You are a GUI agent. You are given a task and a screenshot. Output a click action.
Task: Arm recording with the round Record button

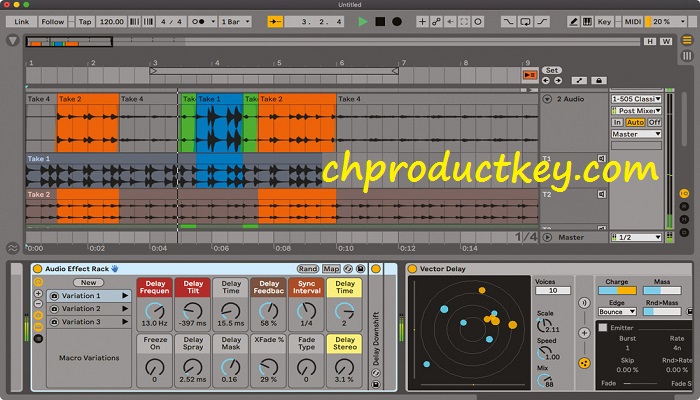point(396,21)
